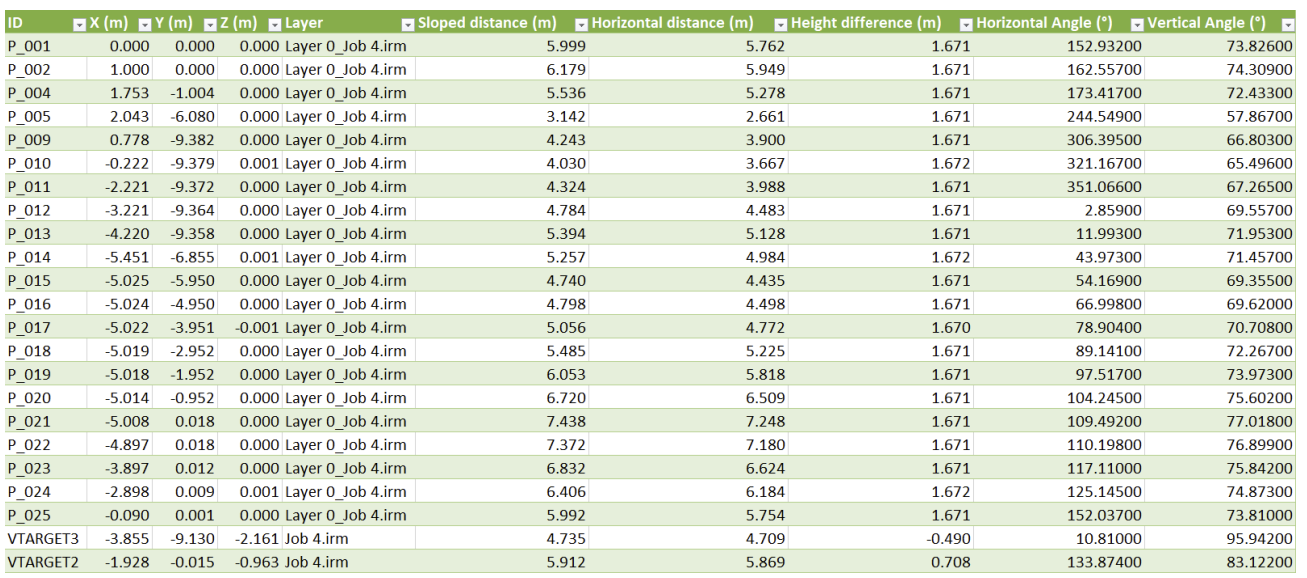This screenshot has width=1307, height=578.
Task: Open the X (m) column filter dropdown
Action: 144,23
